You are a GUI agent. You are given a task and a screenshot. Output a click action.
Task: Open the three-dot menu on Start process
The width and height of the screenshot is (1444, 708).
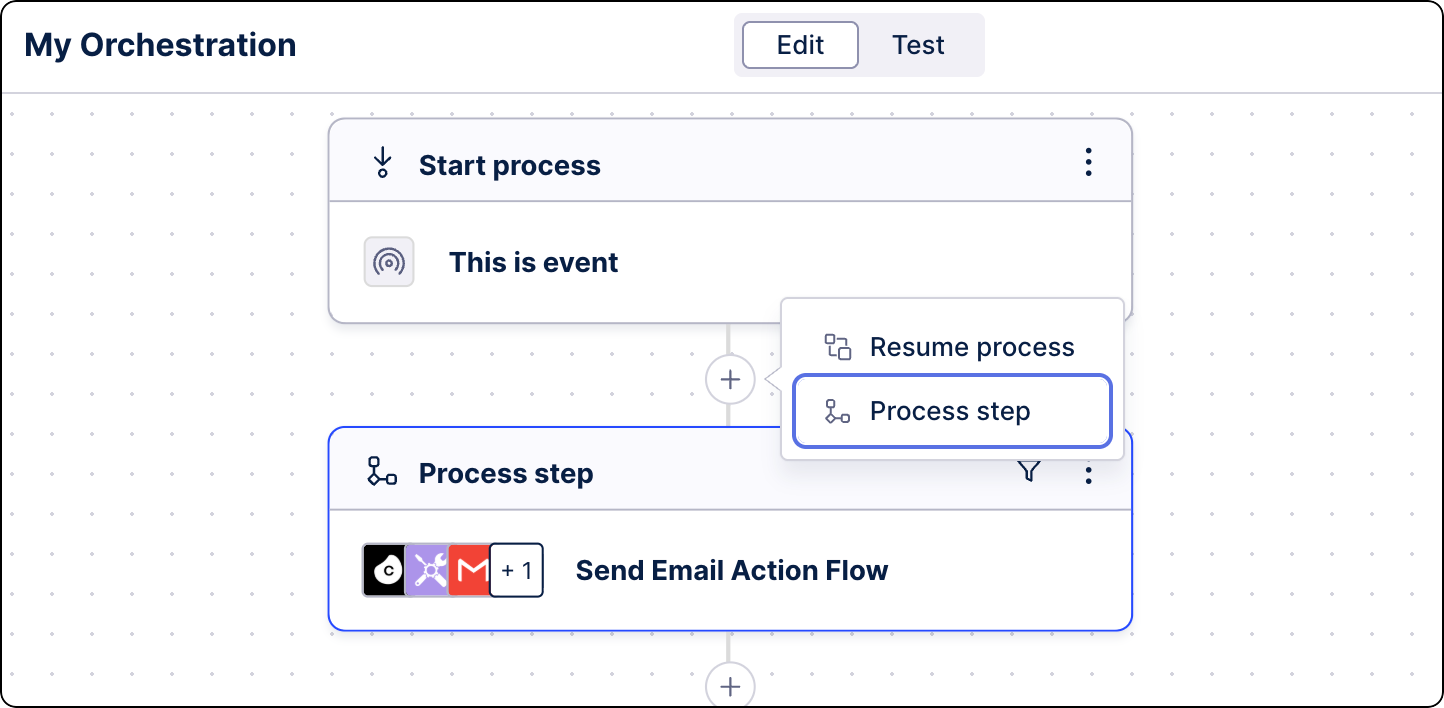pos(1088,161)
